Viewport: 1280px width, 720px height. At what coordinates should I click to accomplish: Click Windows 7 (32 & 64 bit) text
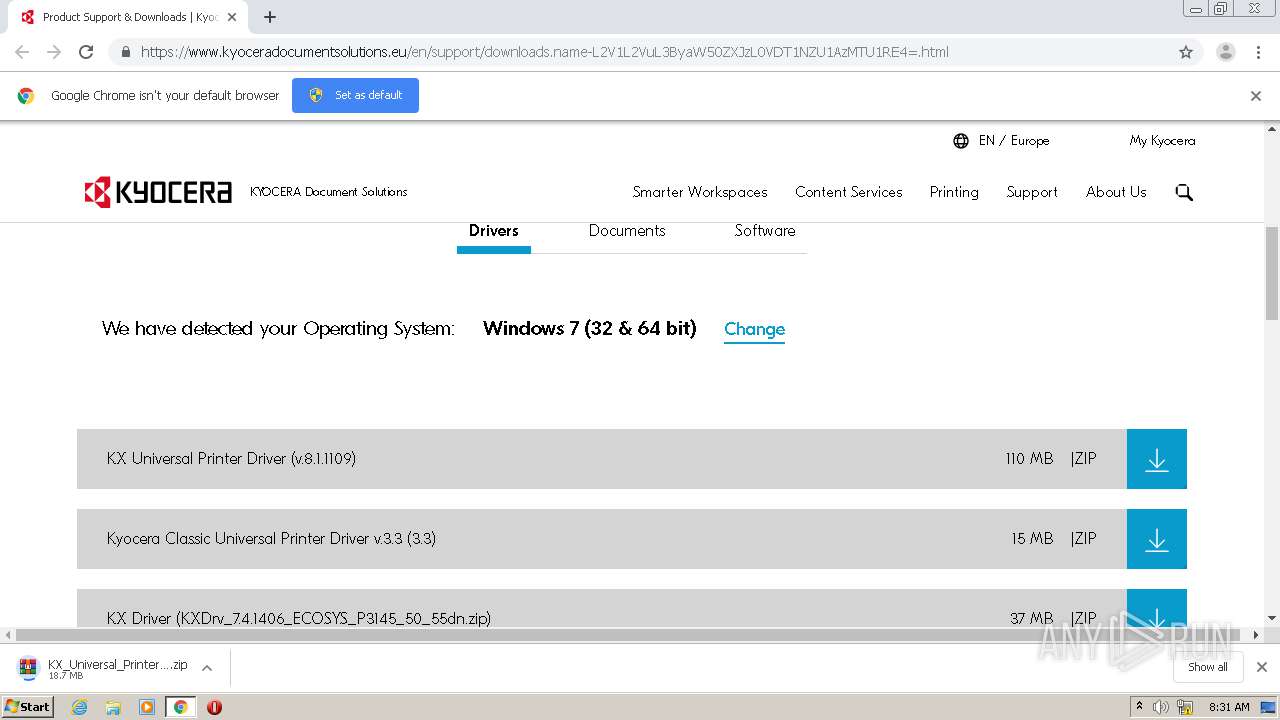click(x=589, y=328)
